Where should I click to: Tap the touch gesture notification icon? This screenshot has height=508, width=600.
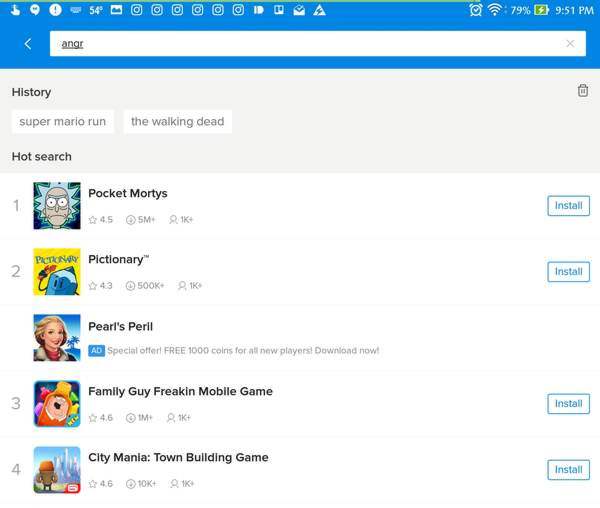(x=15, y=10)
